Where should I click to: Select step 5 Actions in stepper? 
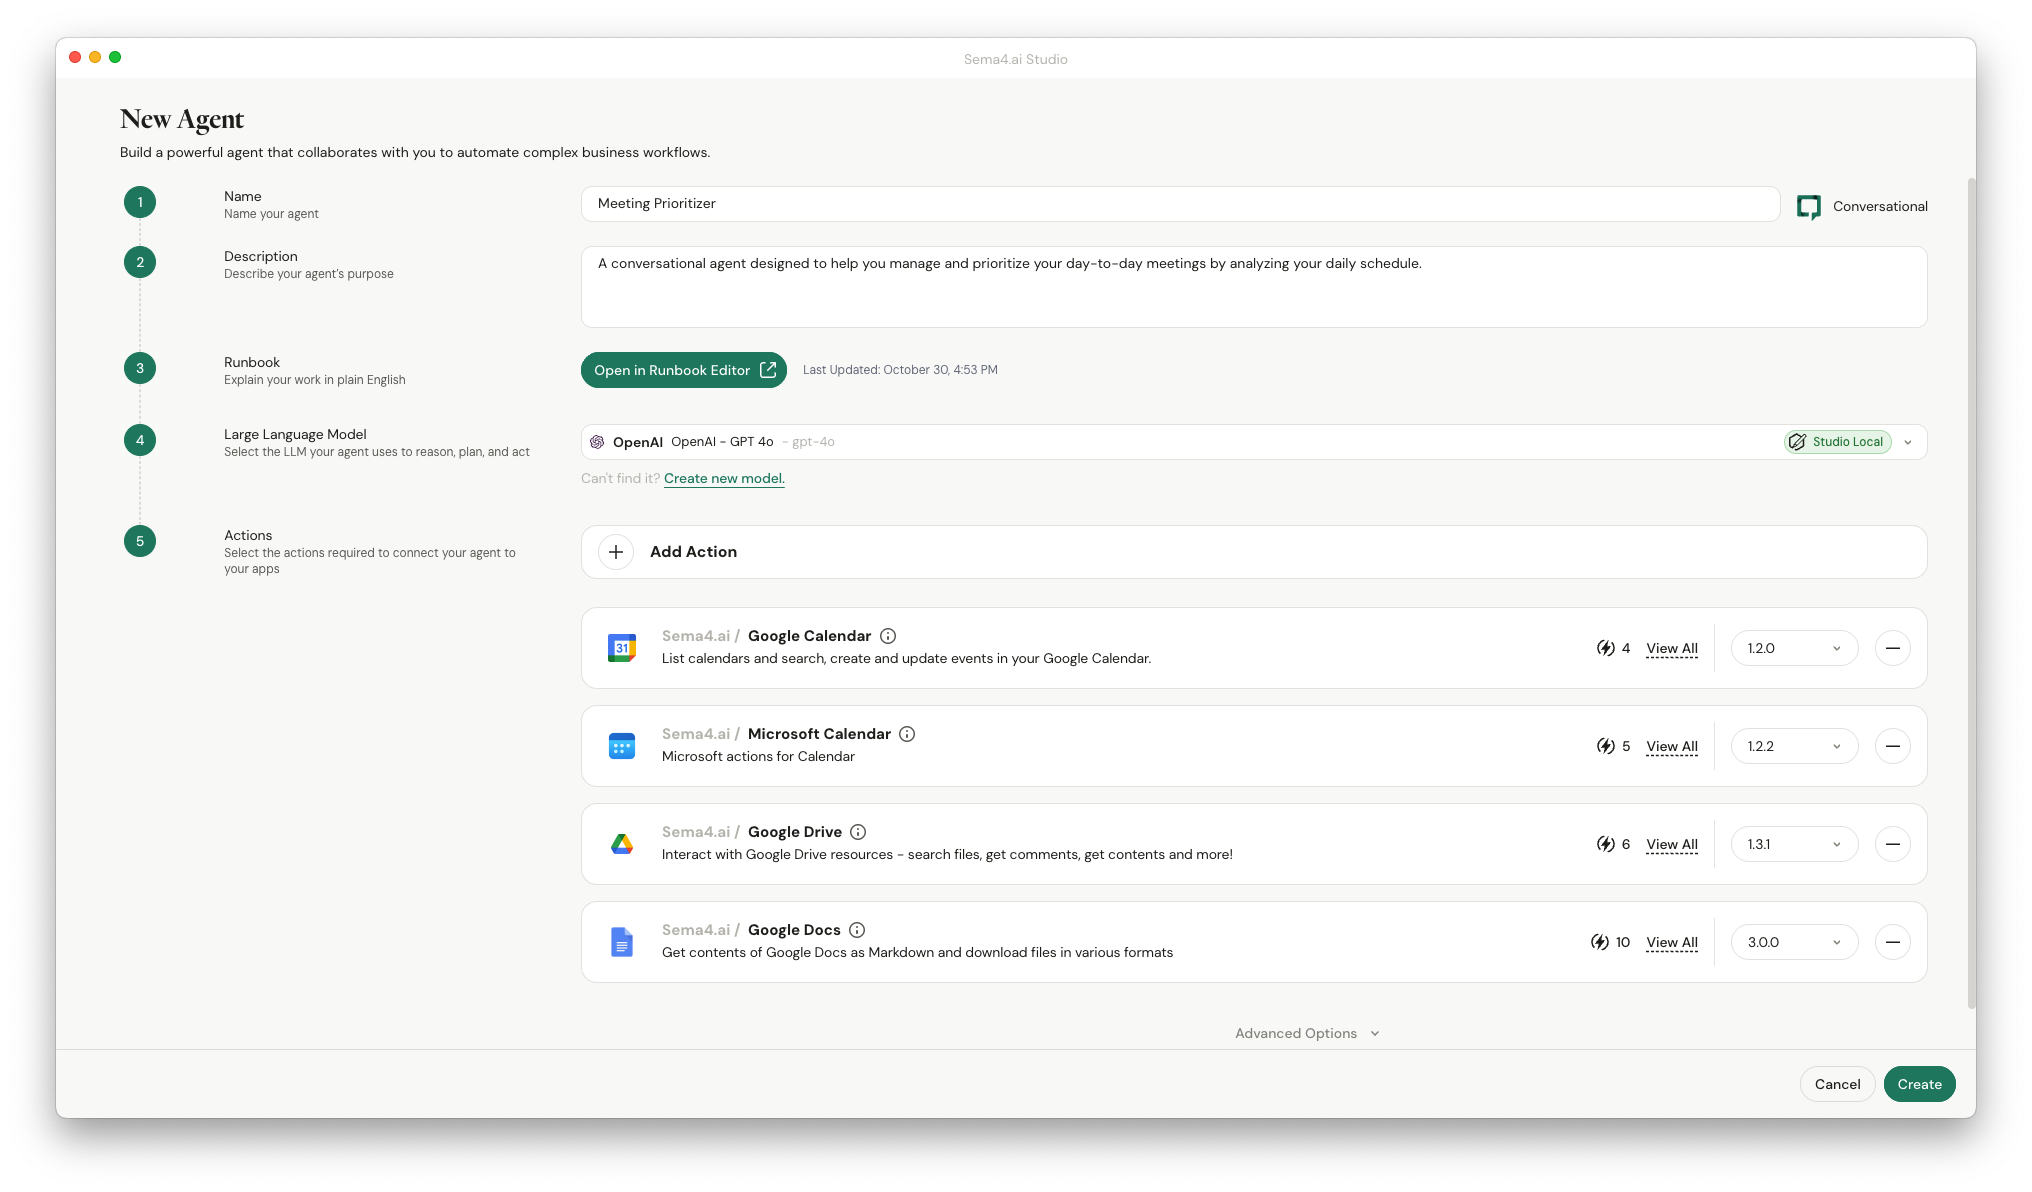coord(140,541)
